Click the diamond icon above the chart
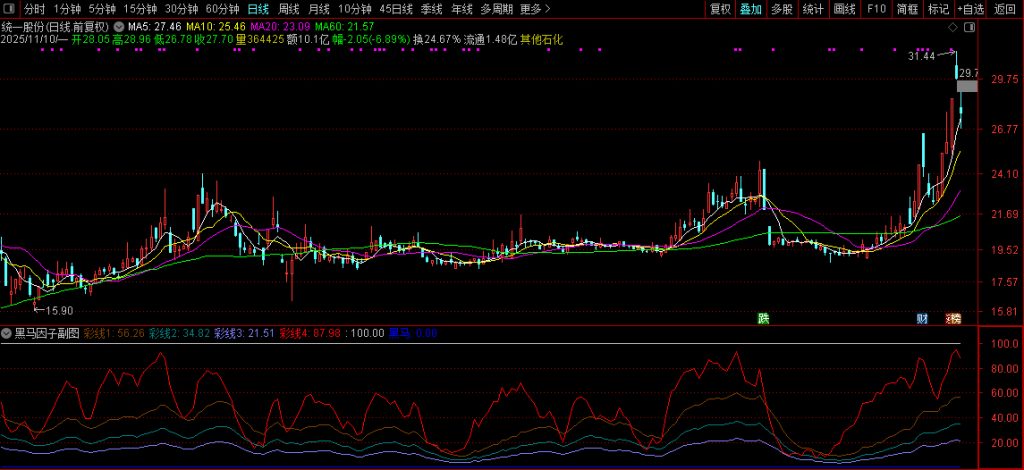This screenshot has width=1024, height=470. coord(953,27)
